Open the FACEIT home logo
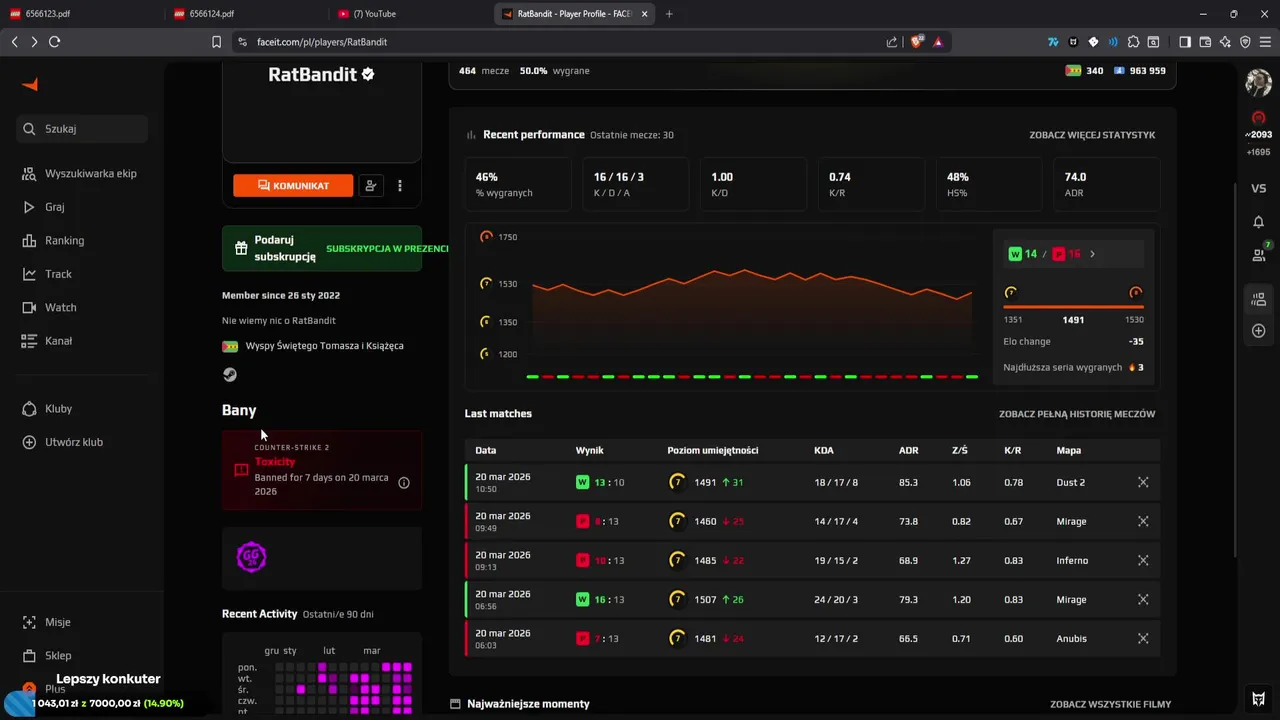 30,85
